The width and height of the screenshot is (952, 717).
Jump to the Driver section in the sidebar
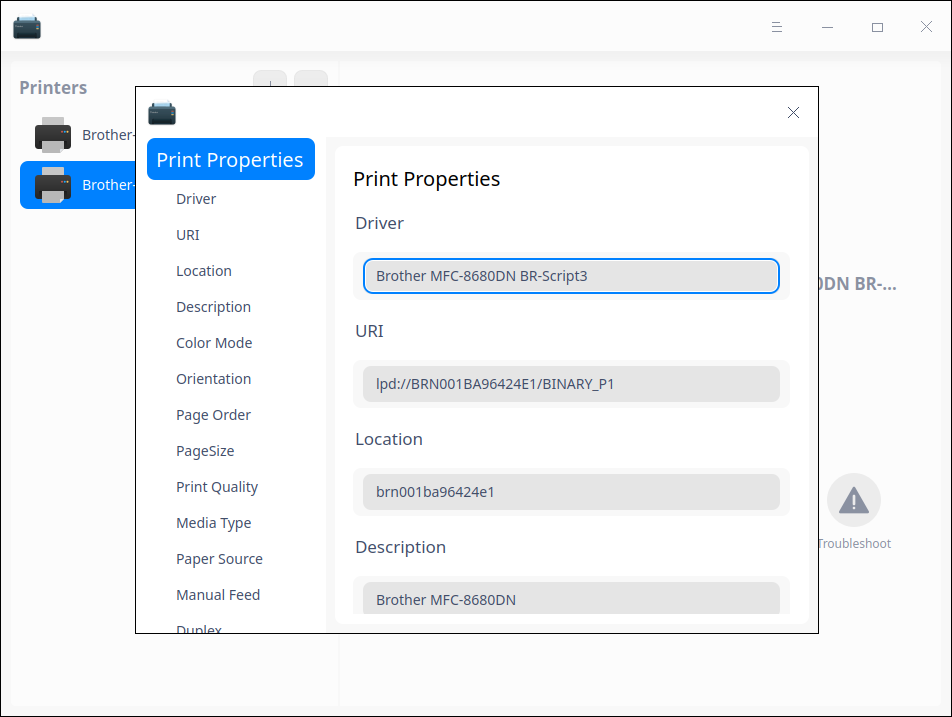pos(196,199)
